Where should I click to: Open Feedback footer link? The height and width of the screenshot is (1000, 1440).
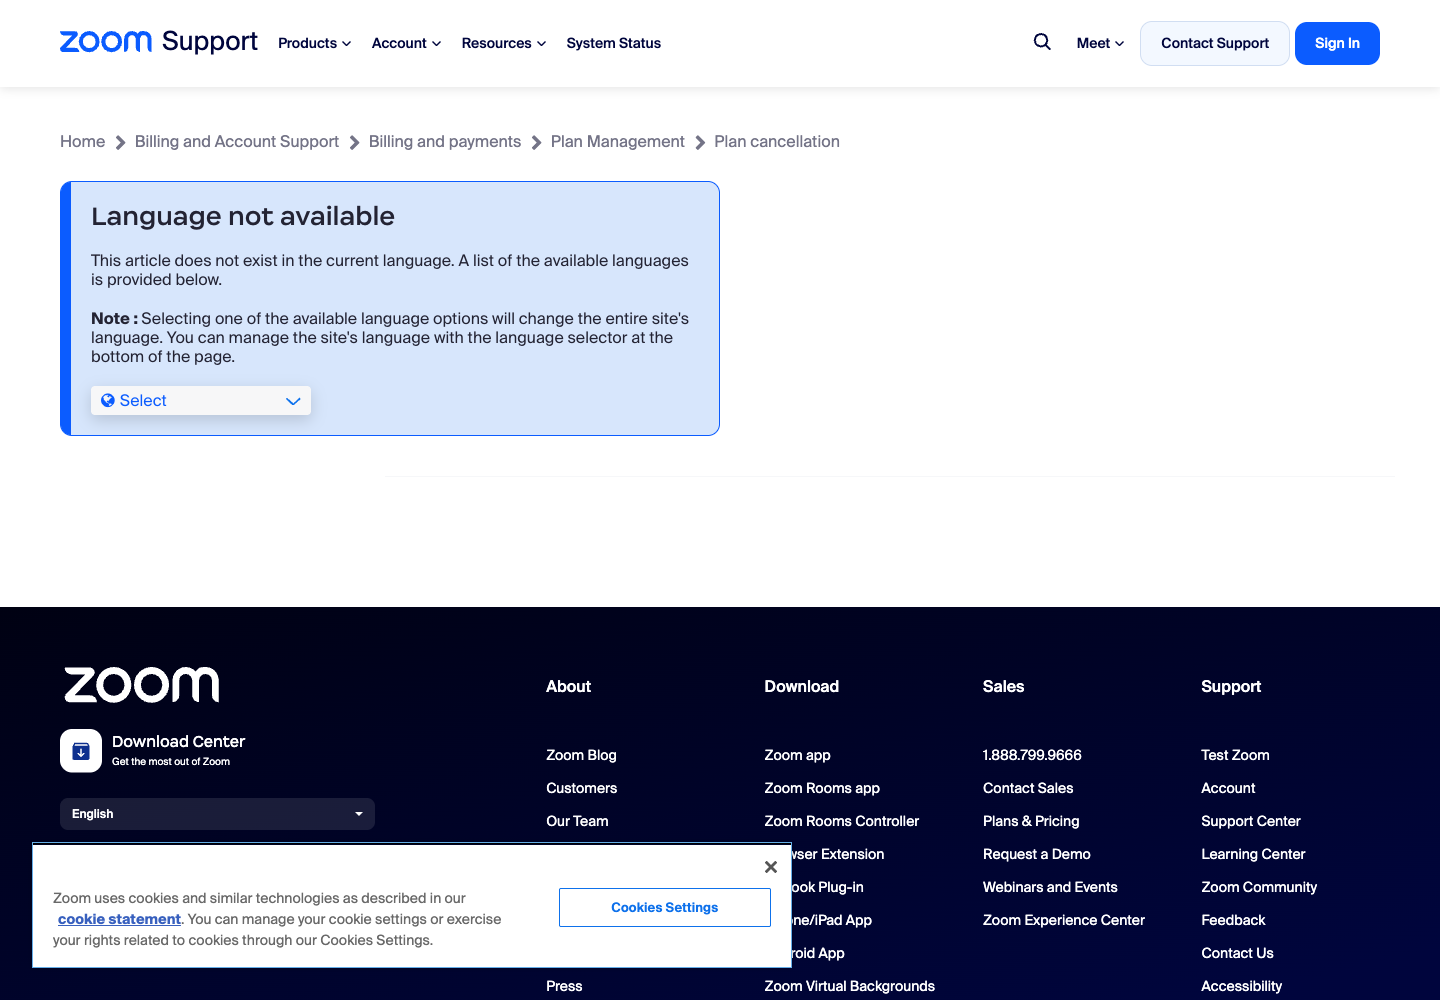[1233, 920]
